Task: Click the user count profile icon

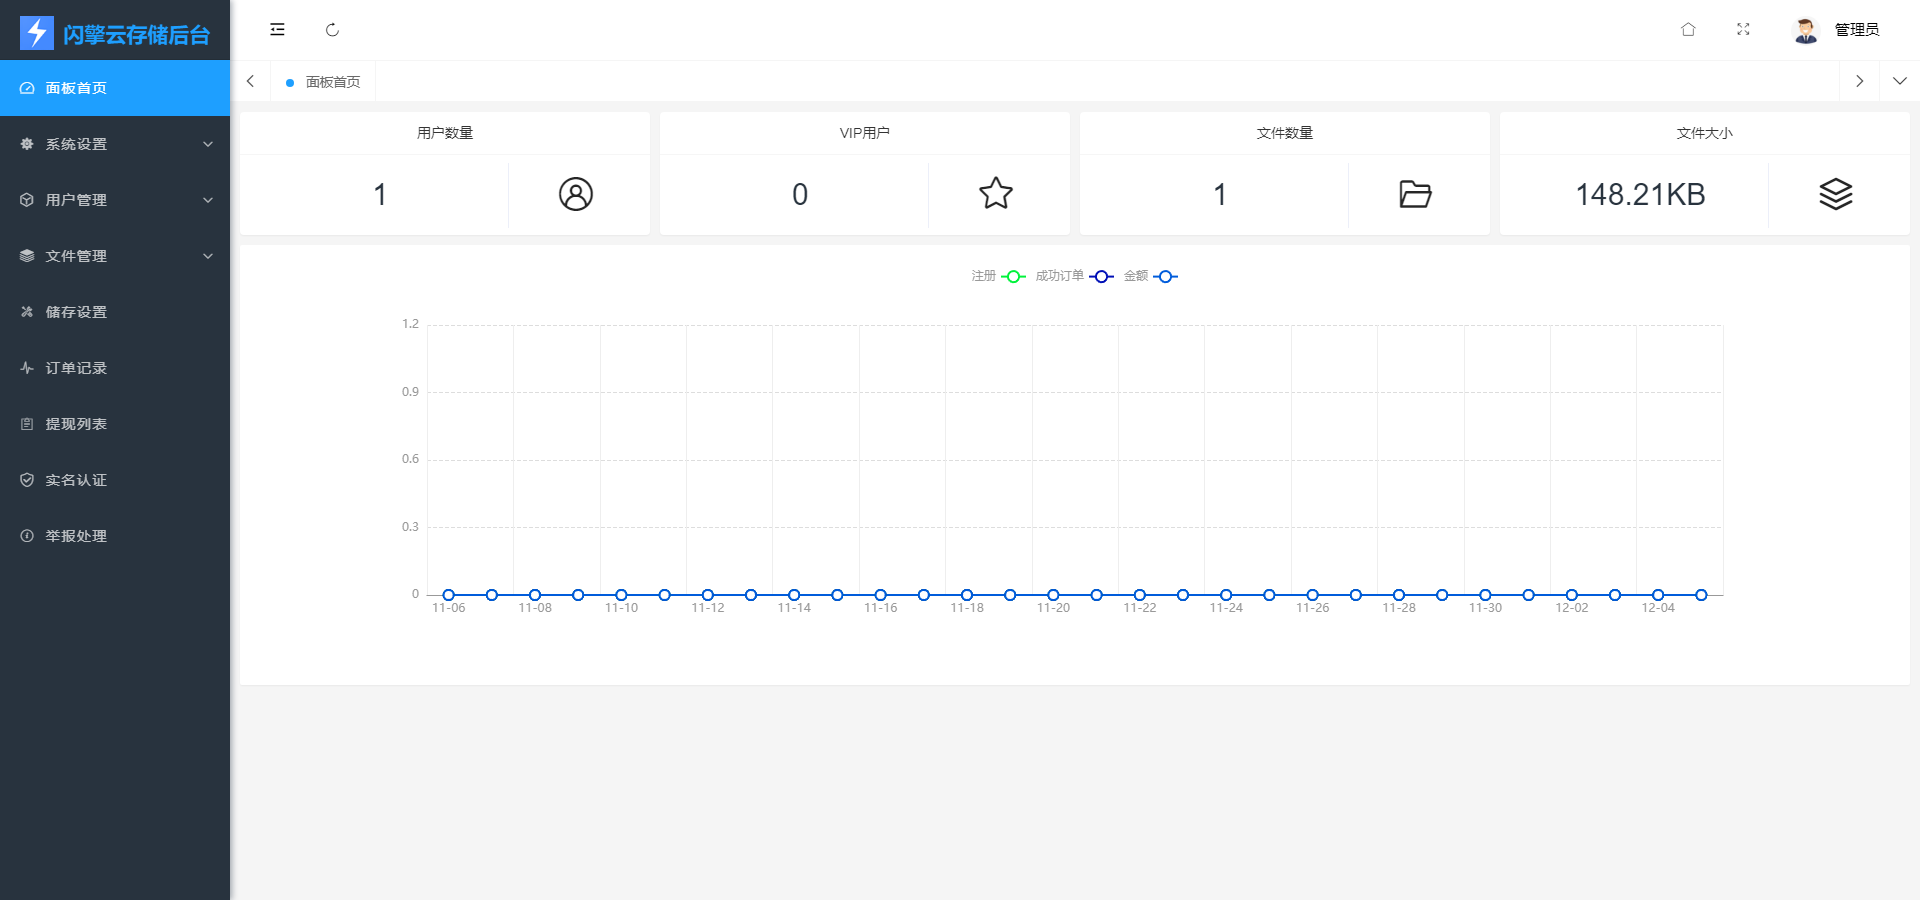Action: (576, 194)
